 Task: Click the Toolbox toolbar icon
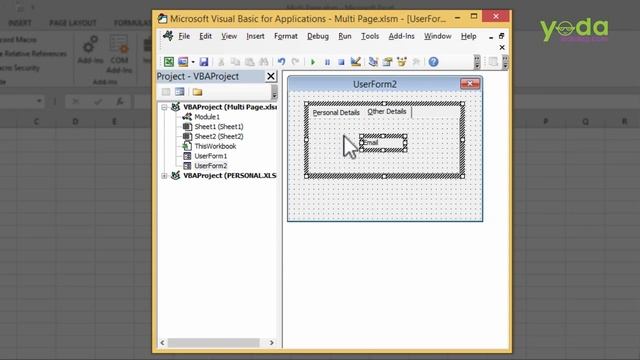pyautogui.click(x=416, y=62)
